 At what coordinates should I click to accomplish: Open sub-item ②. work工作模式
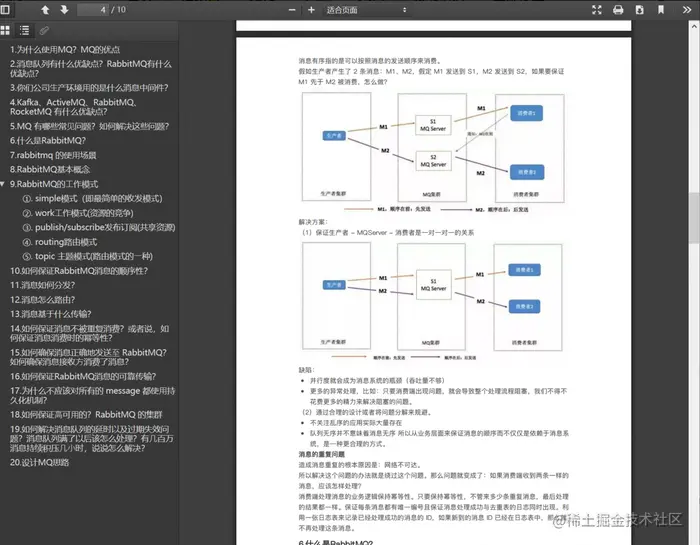point(78,213)
